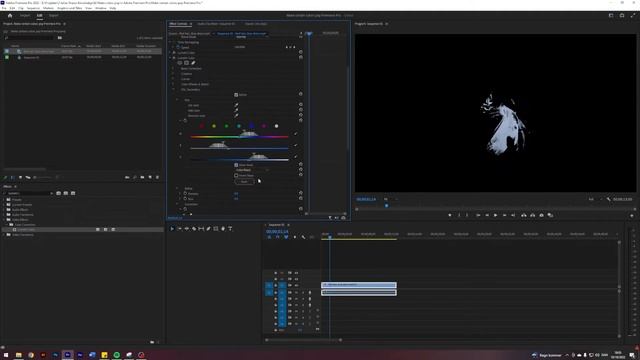Toggle Snap in the timeline
Screen dimensions: 640x360
pyautogui.click(x=278, y=237)
